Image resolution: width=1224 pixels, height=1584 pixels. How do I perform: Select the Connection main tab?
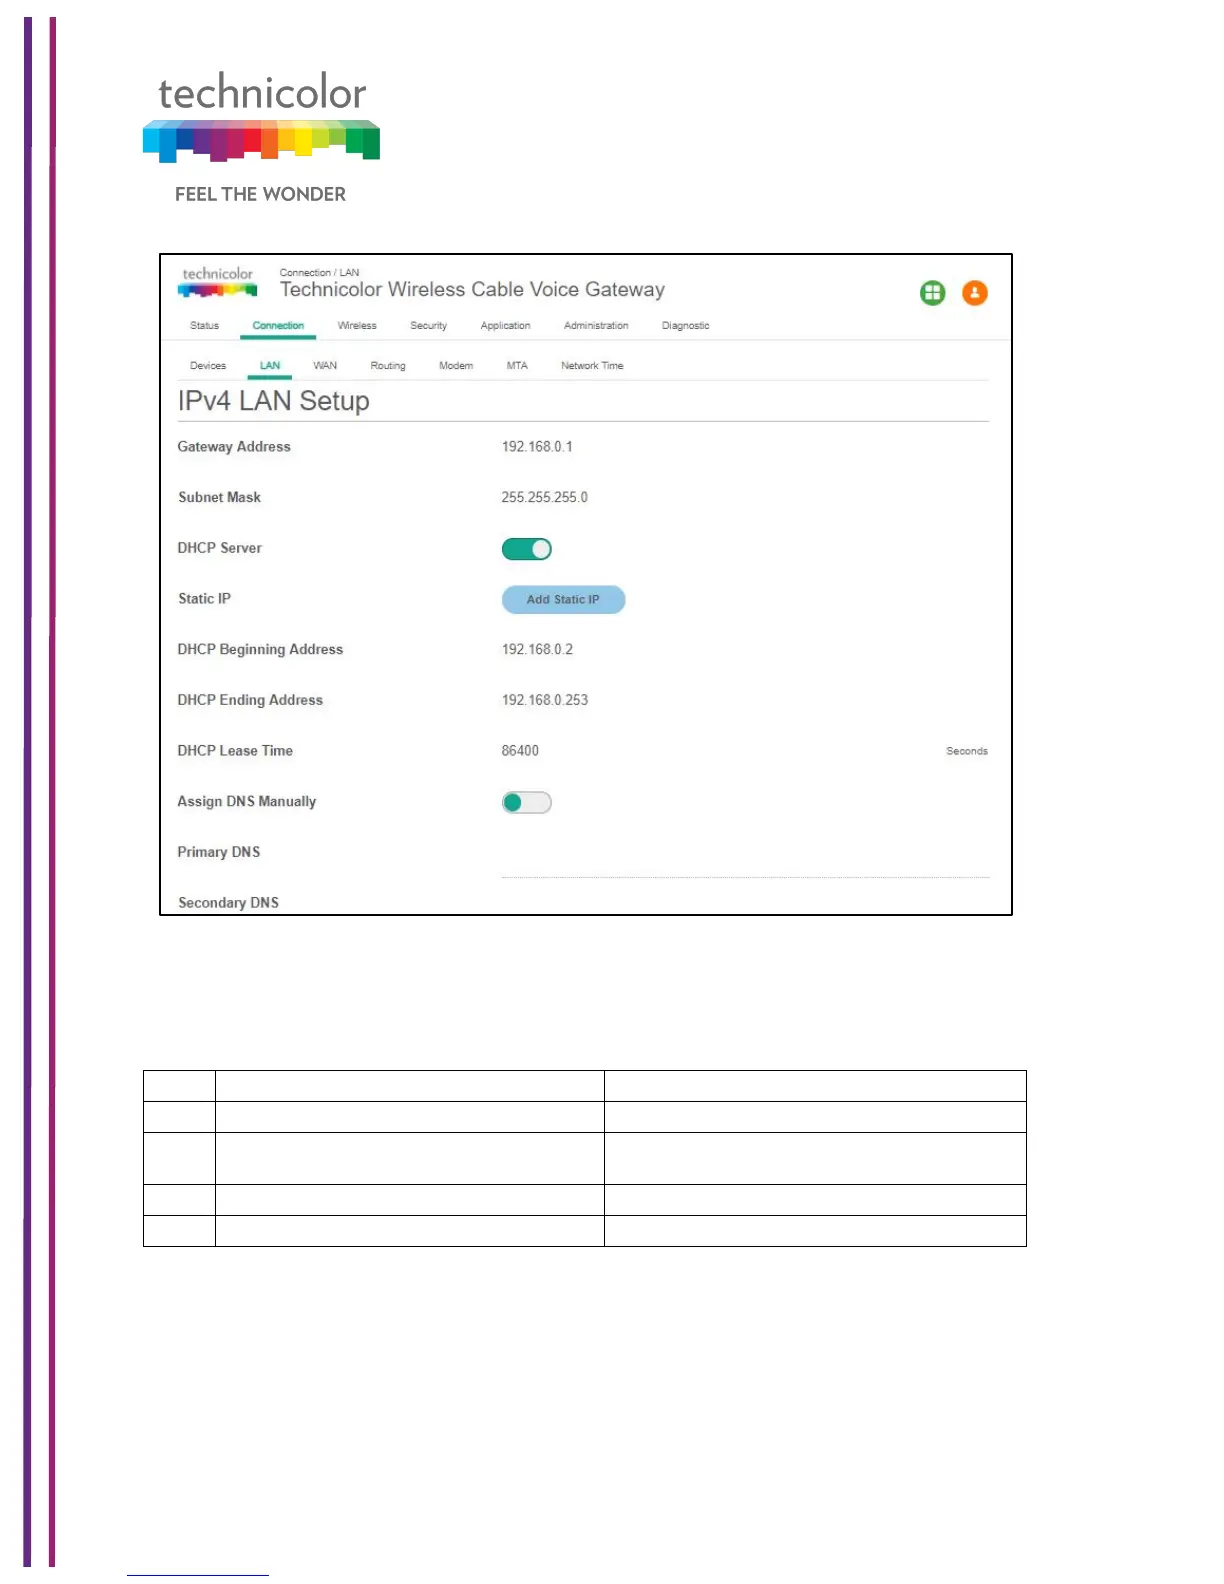coord(278,326)
